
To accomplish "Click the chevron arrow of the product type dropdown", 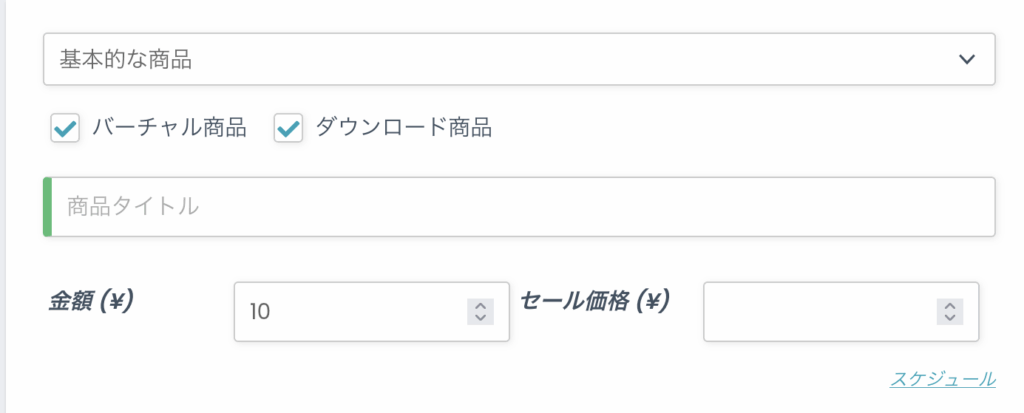I will 966,59.
